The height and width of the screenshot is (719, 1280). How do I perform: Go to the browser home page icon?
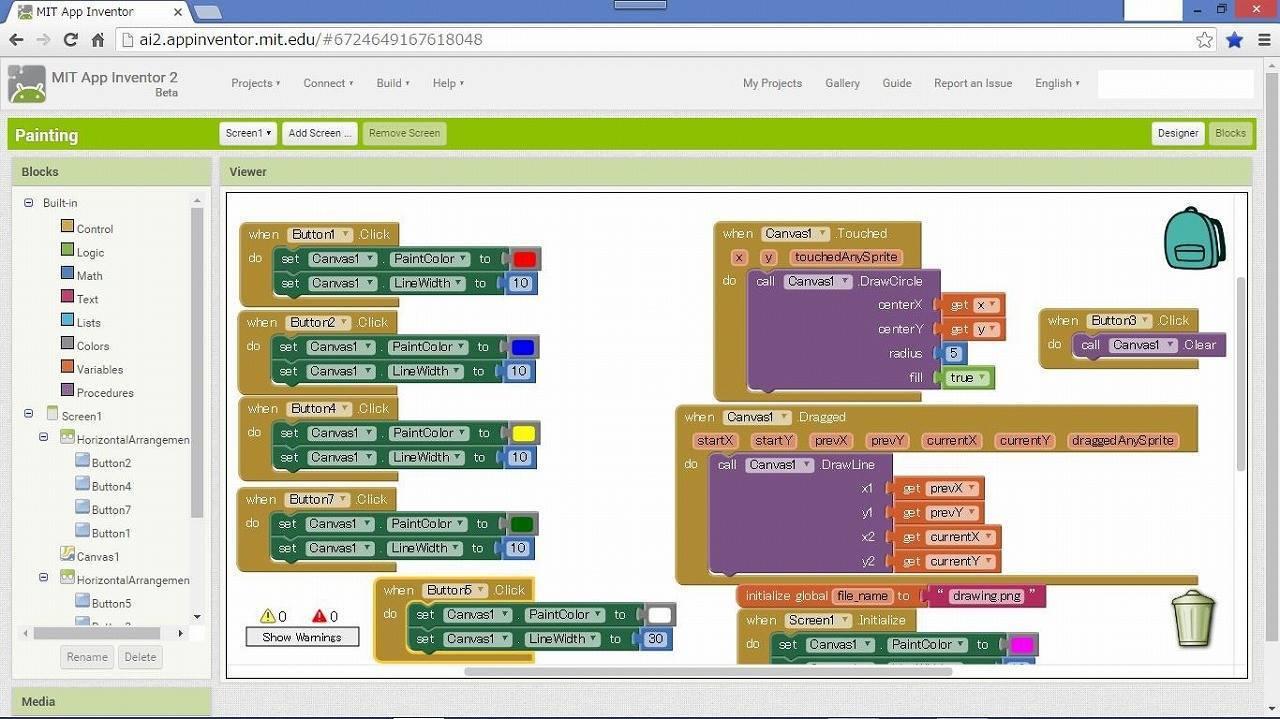click(97, 40)
